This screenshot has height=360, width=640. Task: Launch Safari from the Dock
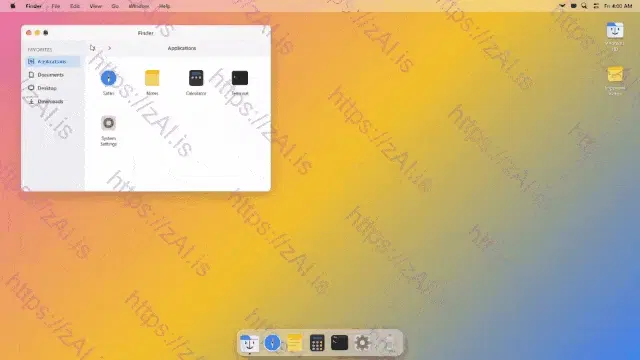[272, 343]
